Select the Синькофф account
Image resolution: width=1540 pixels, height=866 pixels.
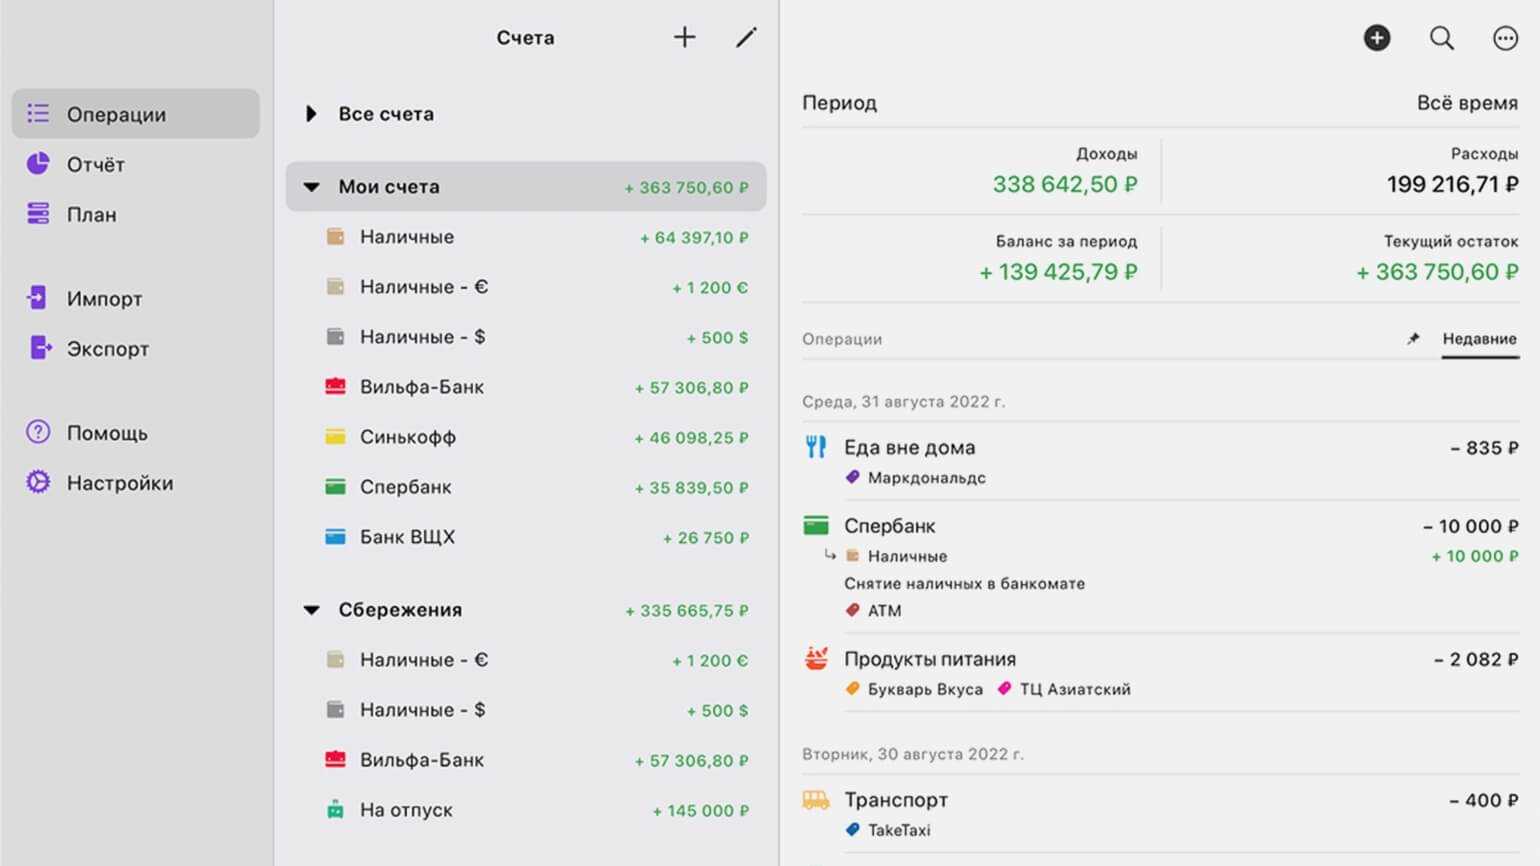(x=408, y=437)
